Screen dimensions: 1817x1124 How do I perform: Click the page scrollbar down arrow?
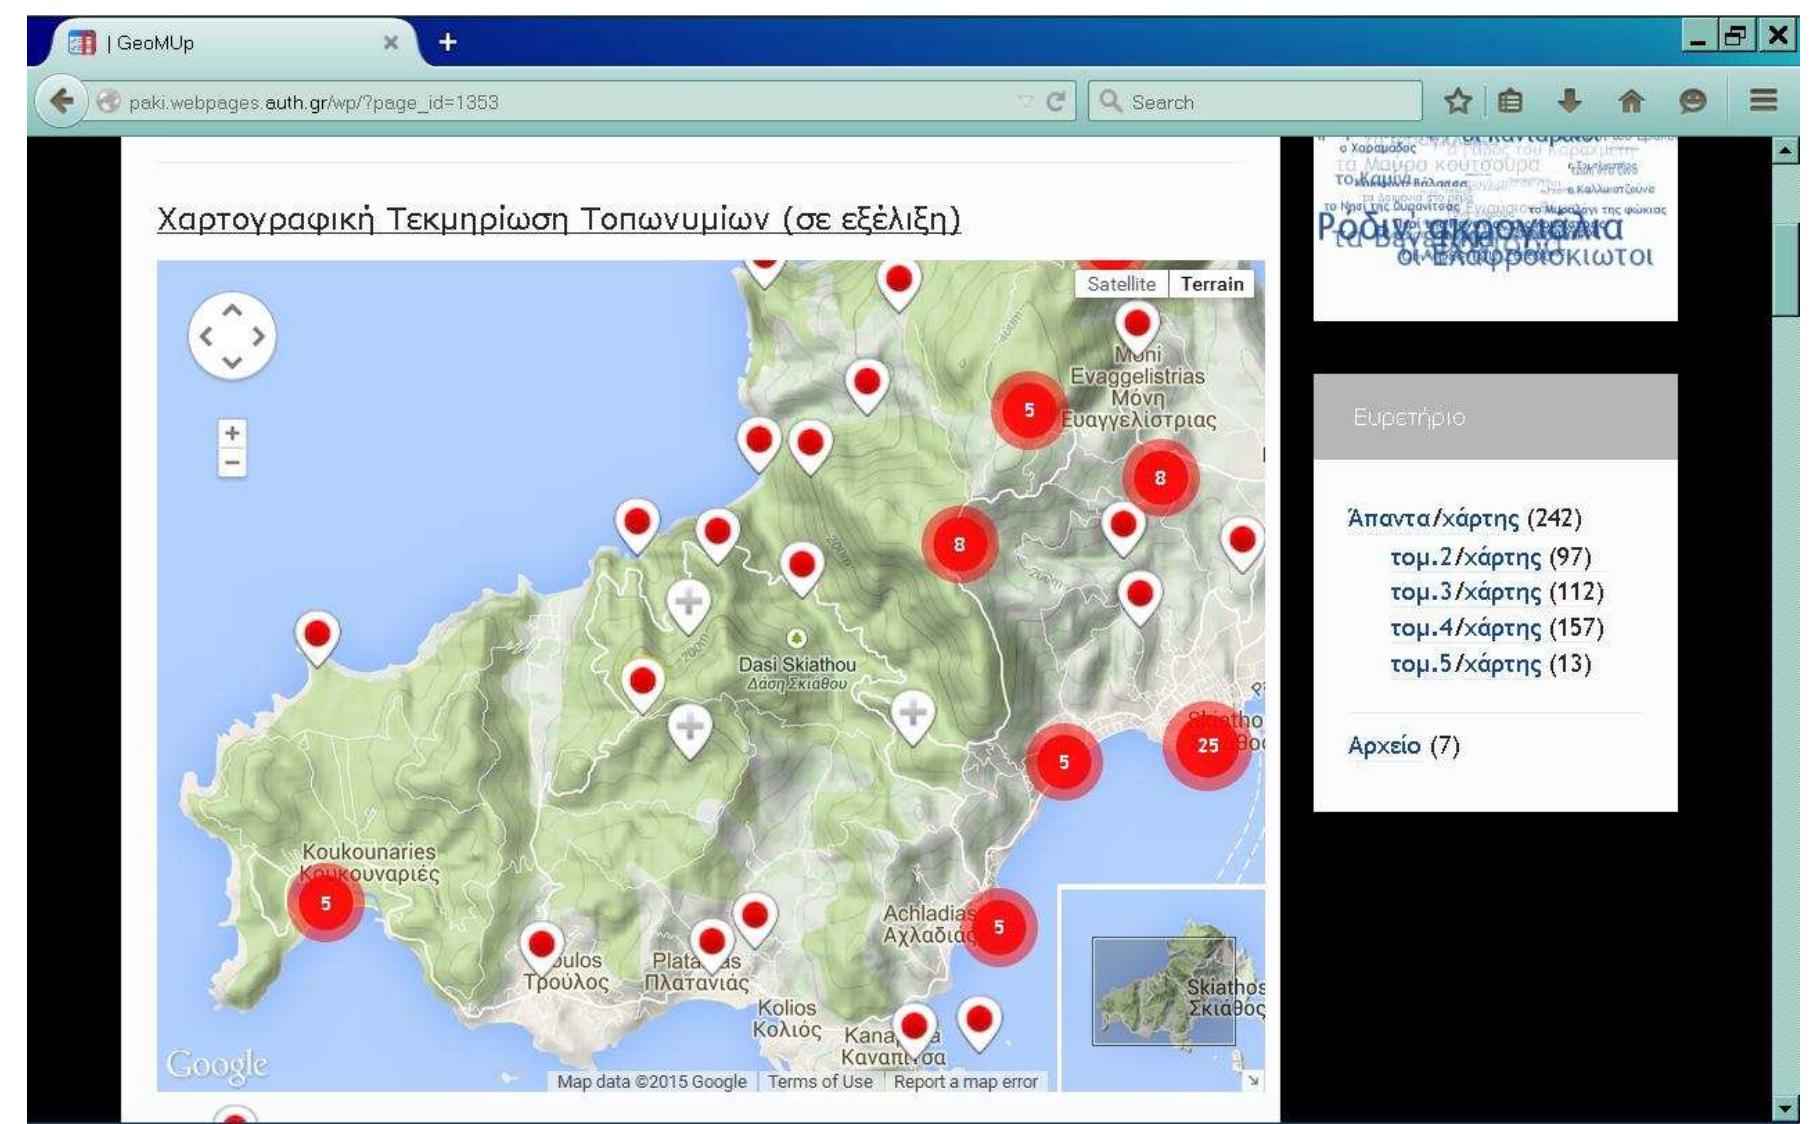tap(1787, 1110)
